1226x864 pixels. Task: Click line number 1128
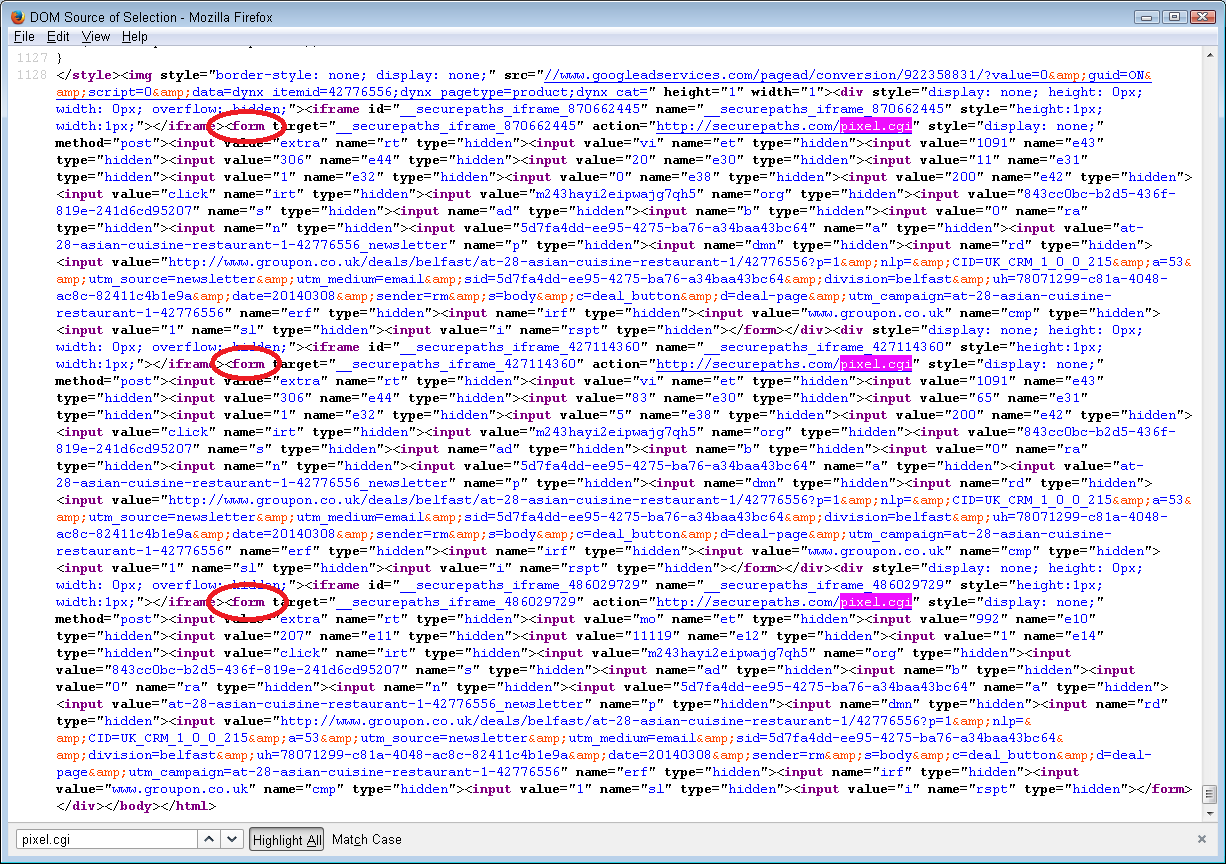pos(32,75)
